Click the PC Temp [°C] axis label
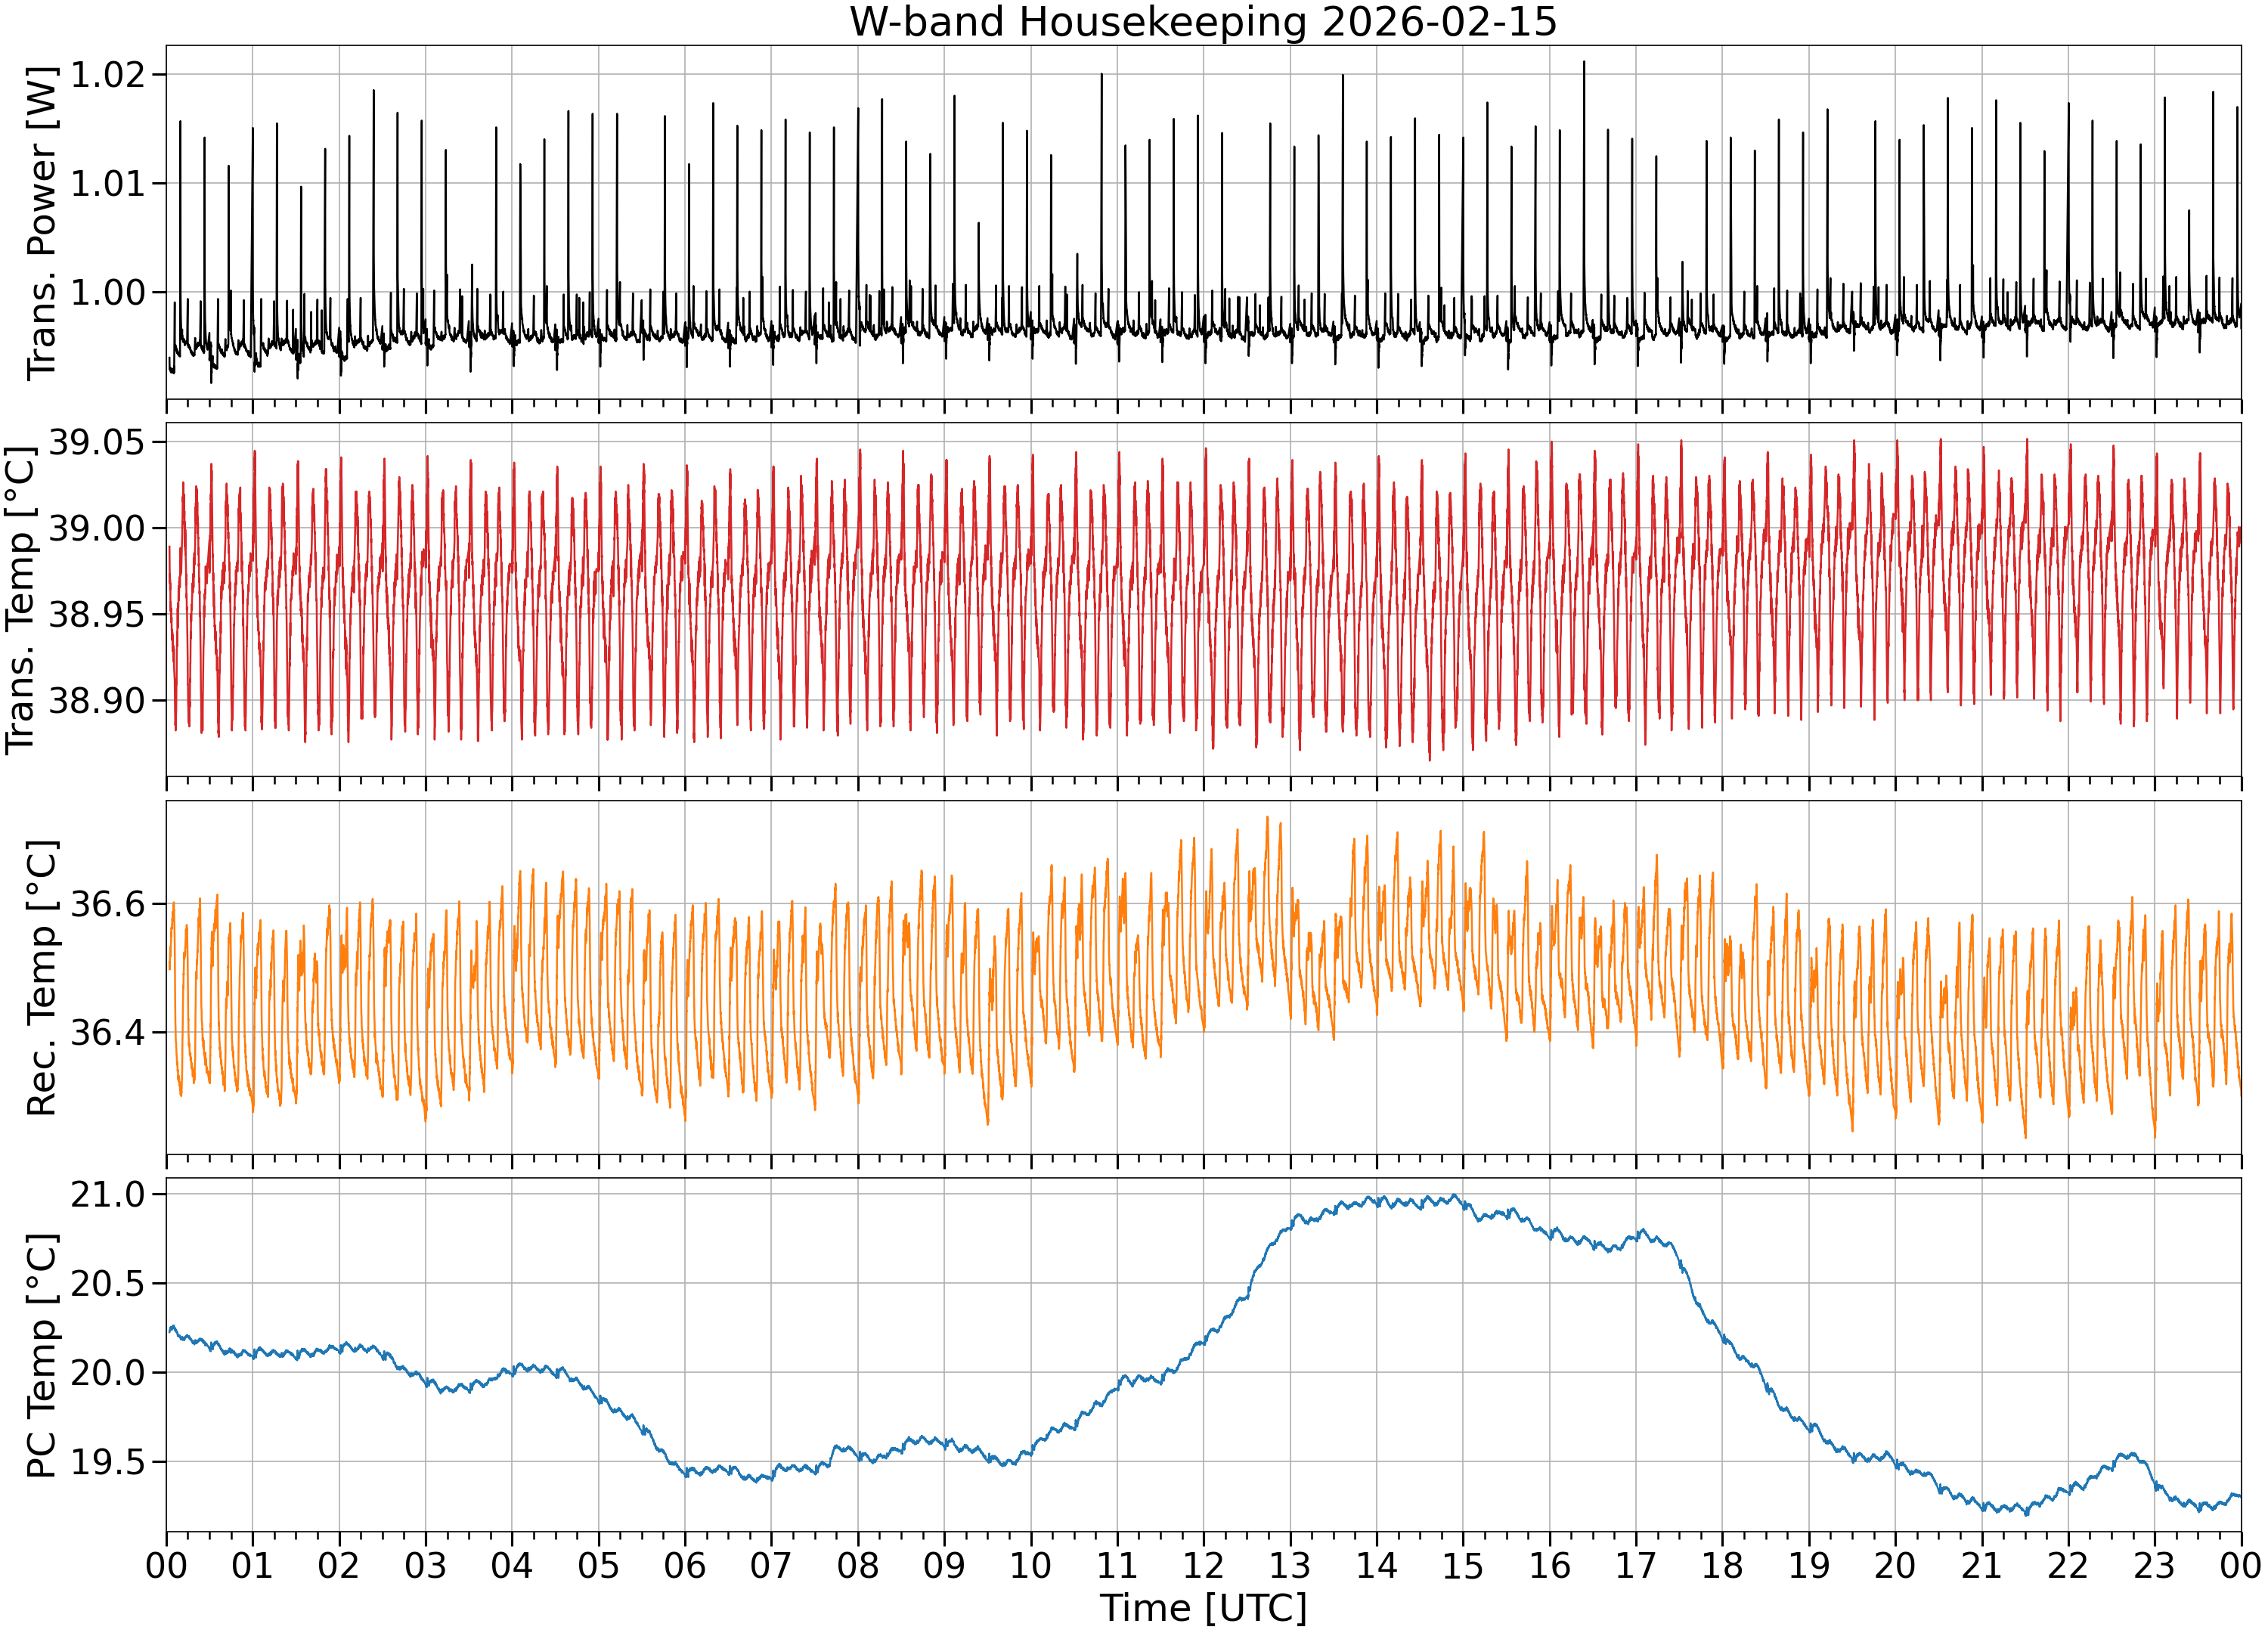This screenshot has width=2268, height=1633. click(x=41, y=1356)
